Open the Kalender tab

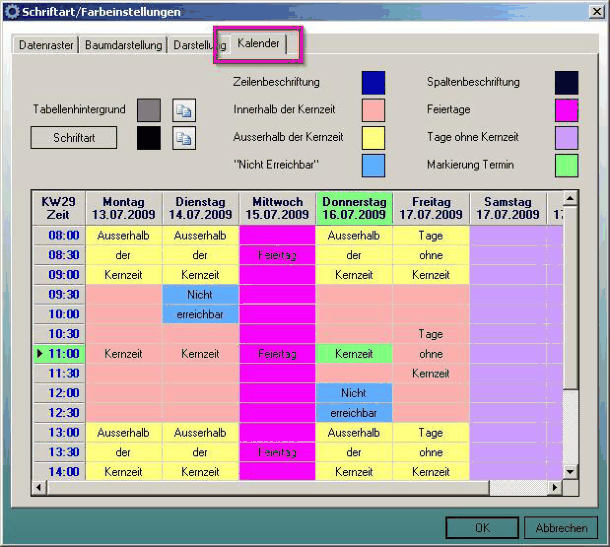pyautogui.click(x=258, y=43)
